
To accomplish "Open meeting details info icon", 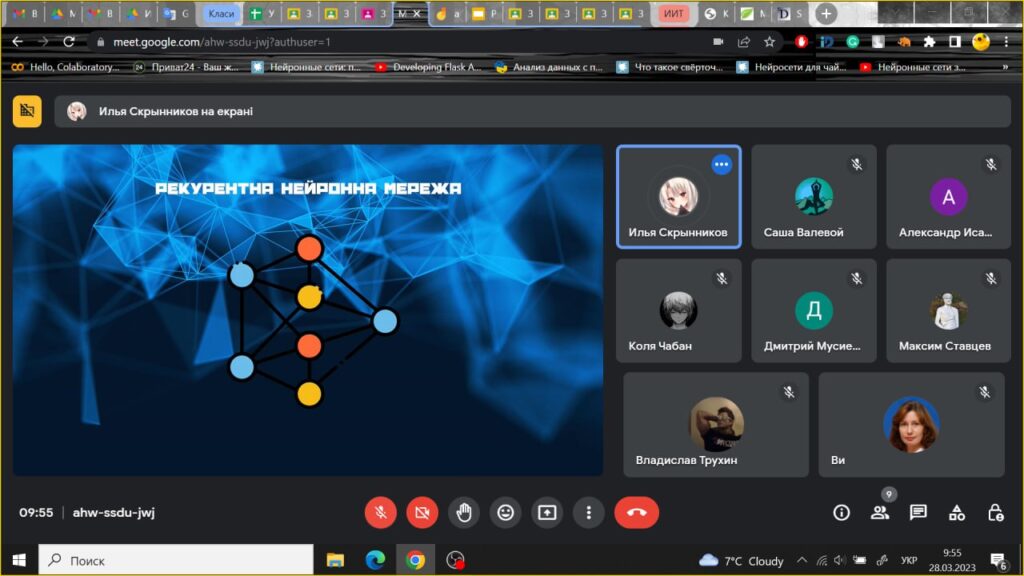I will [841, 512].
